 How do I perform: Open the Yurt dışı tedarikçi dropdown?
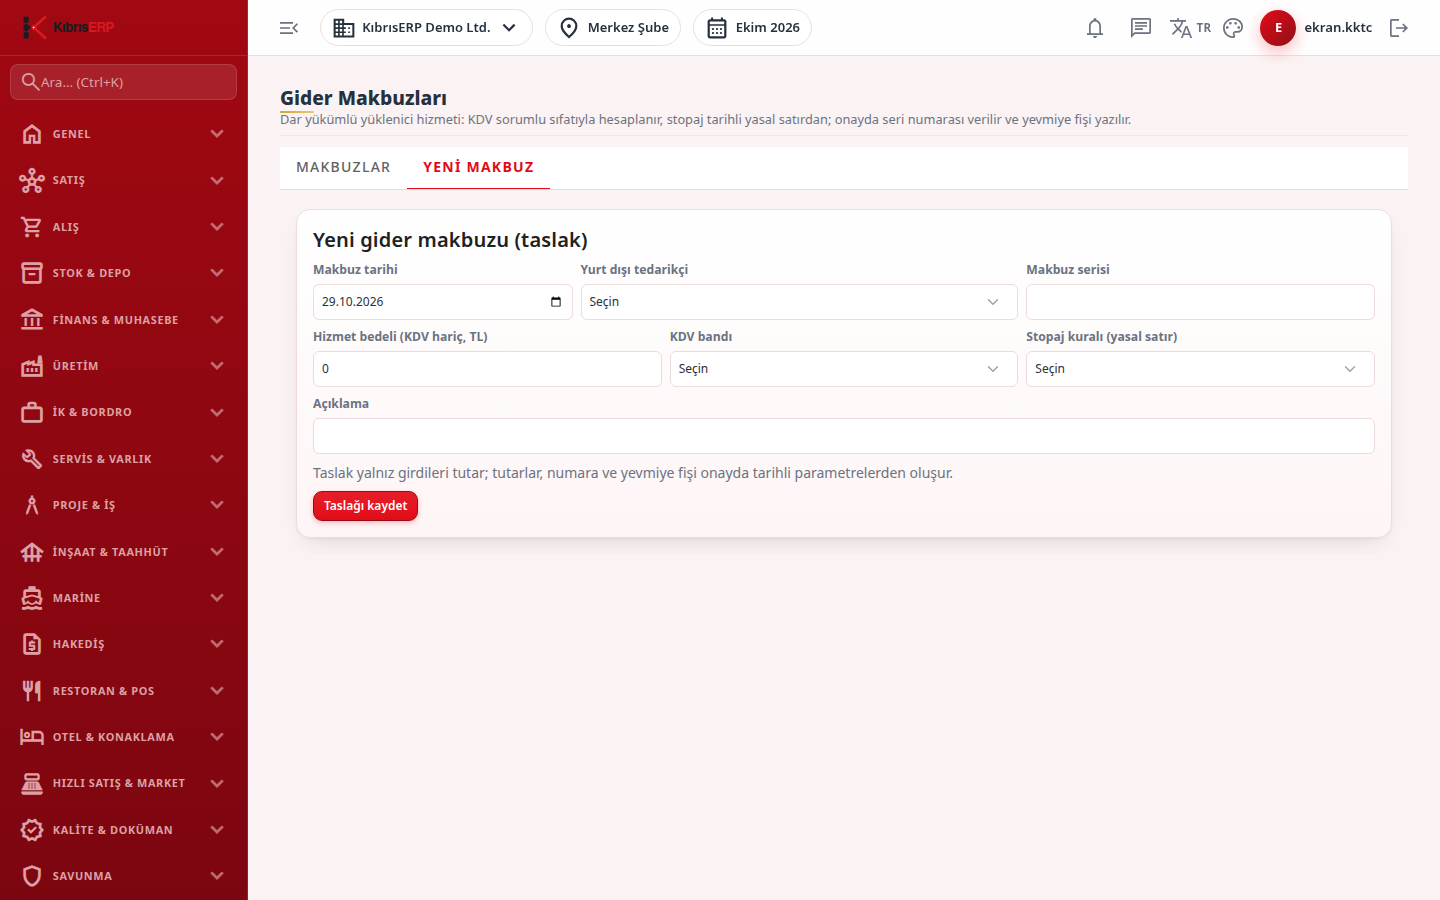point(799,302)
